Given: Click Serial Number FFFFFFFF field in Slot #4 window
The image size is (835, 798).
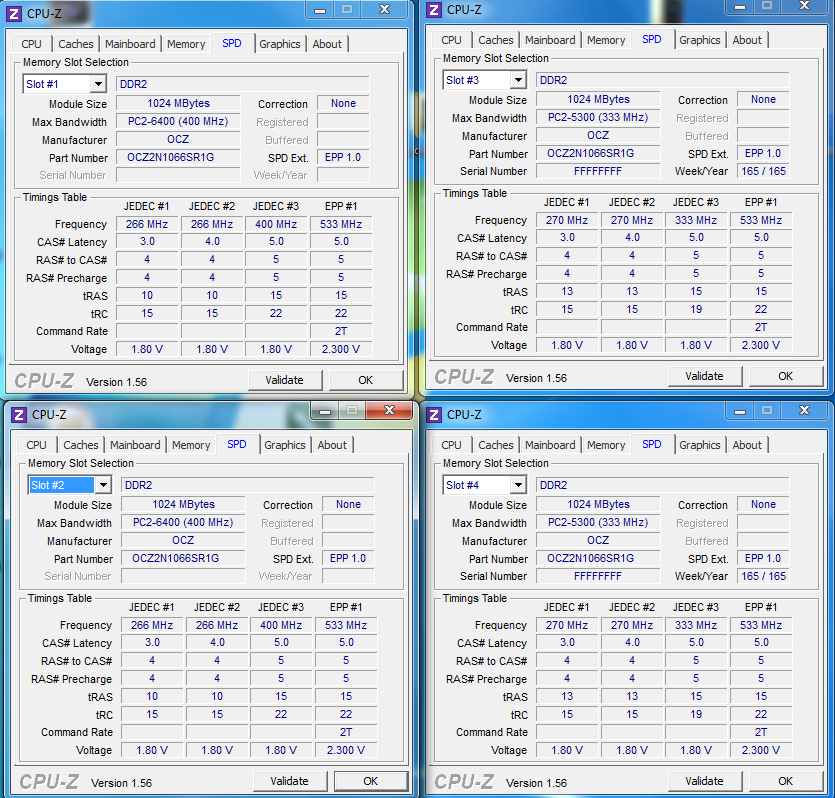Looking at the screenshot, I should [x=598, y=576].
